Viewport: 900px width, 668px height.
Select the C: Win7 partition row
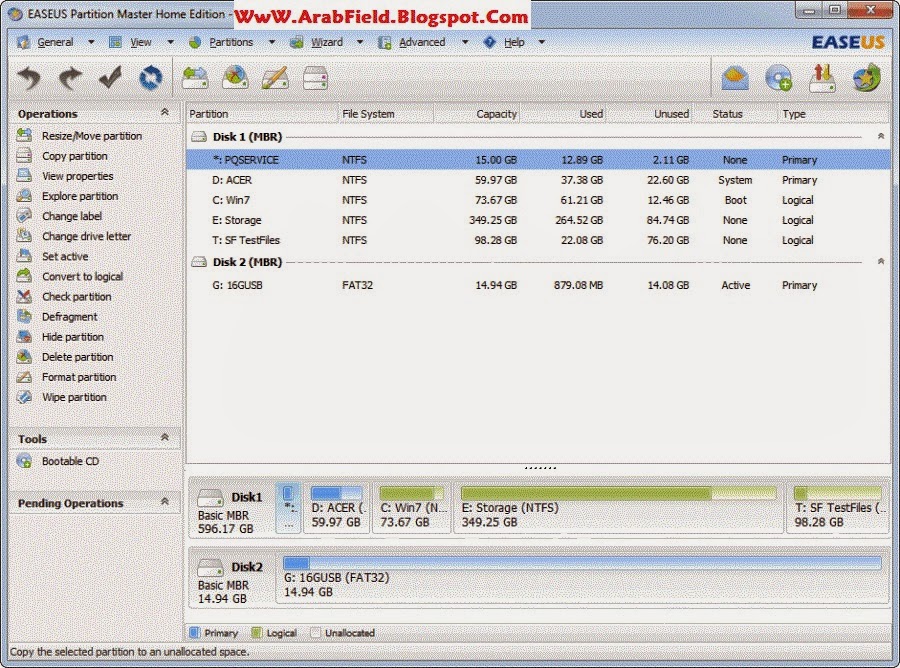click(538, 200)
